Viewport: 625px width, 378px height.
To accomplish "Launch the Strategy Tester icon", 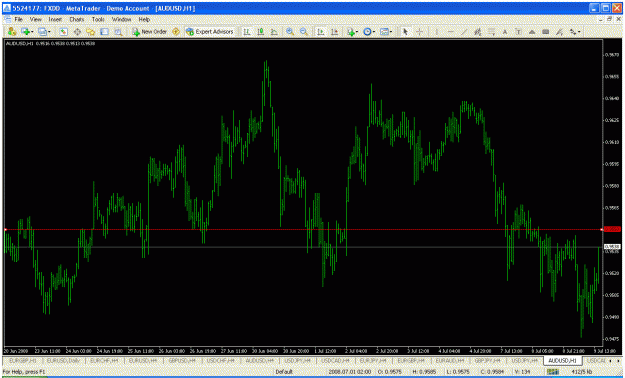I will click(x=118, y=32).
